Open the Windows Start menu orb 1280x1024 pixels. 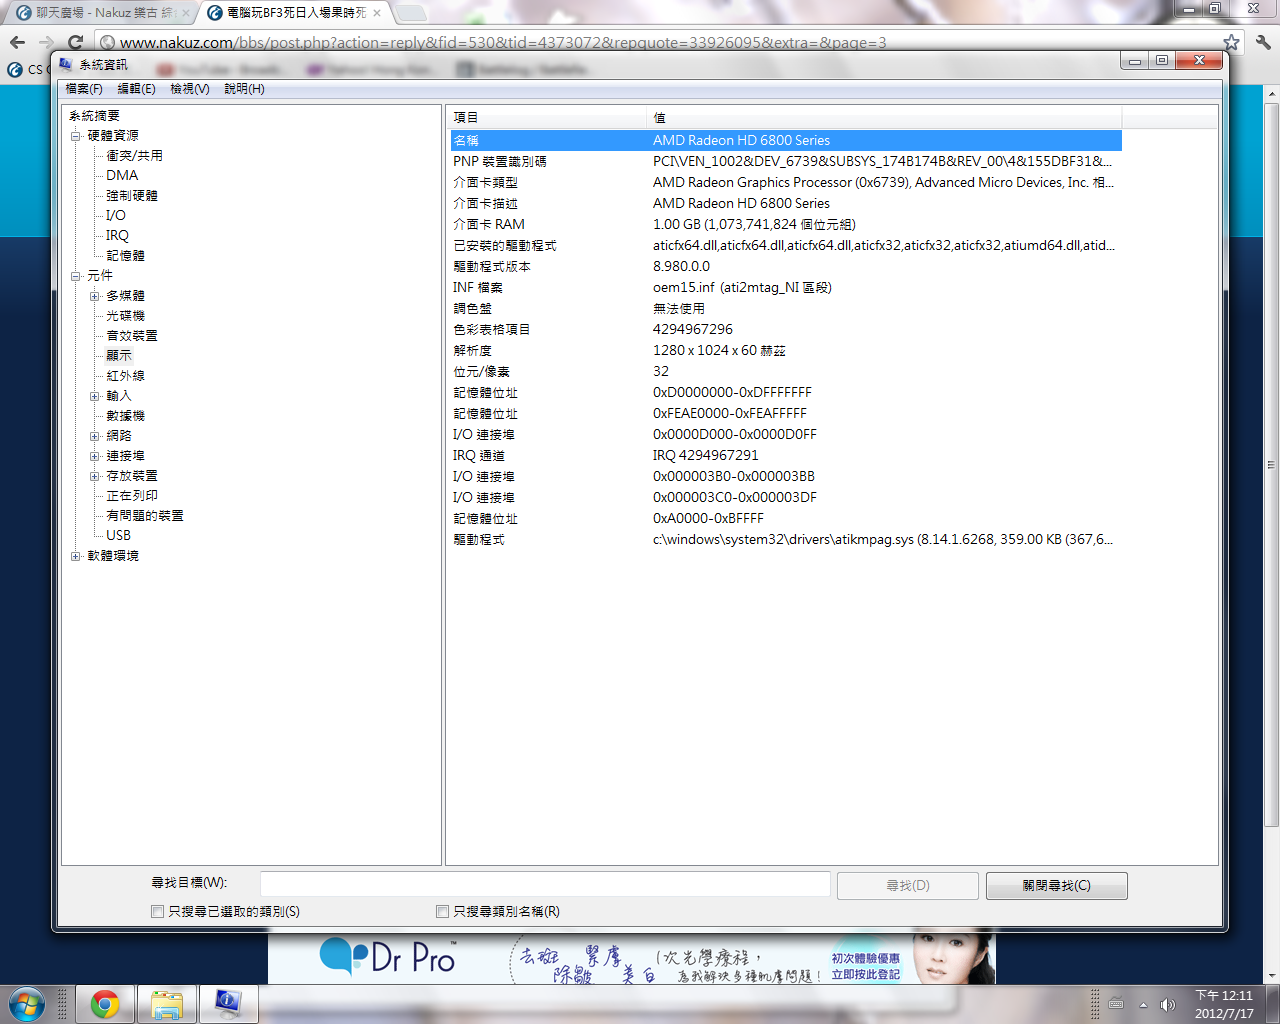click(27, 1004)
